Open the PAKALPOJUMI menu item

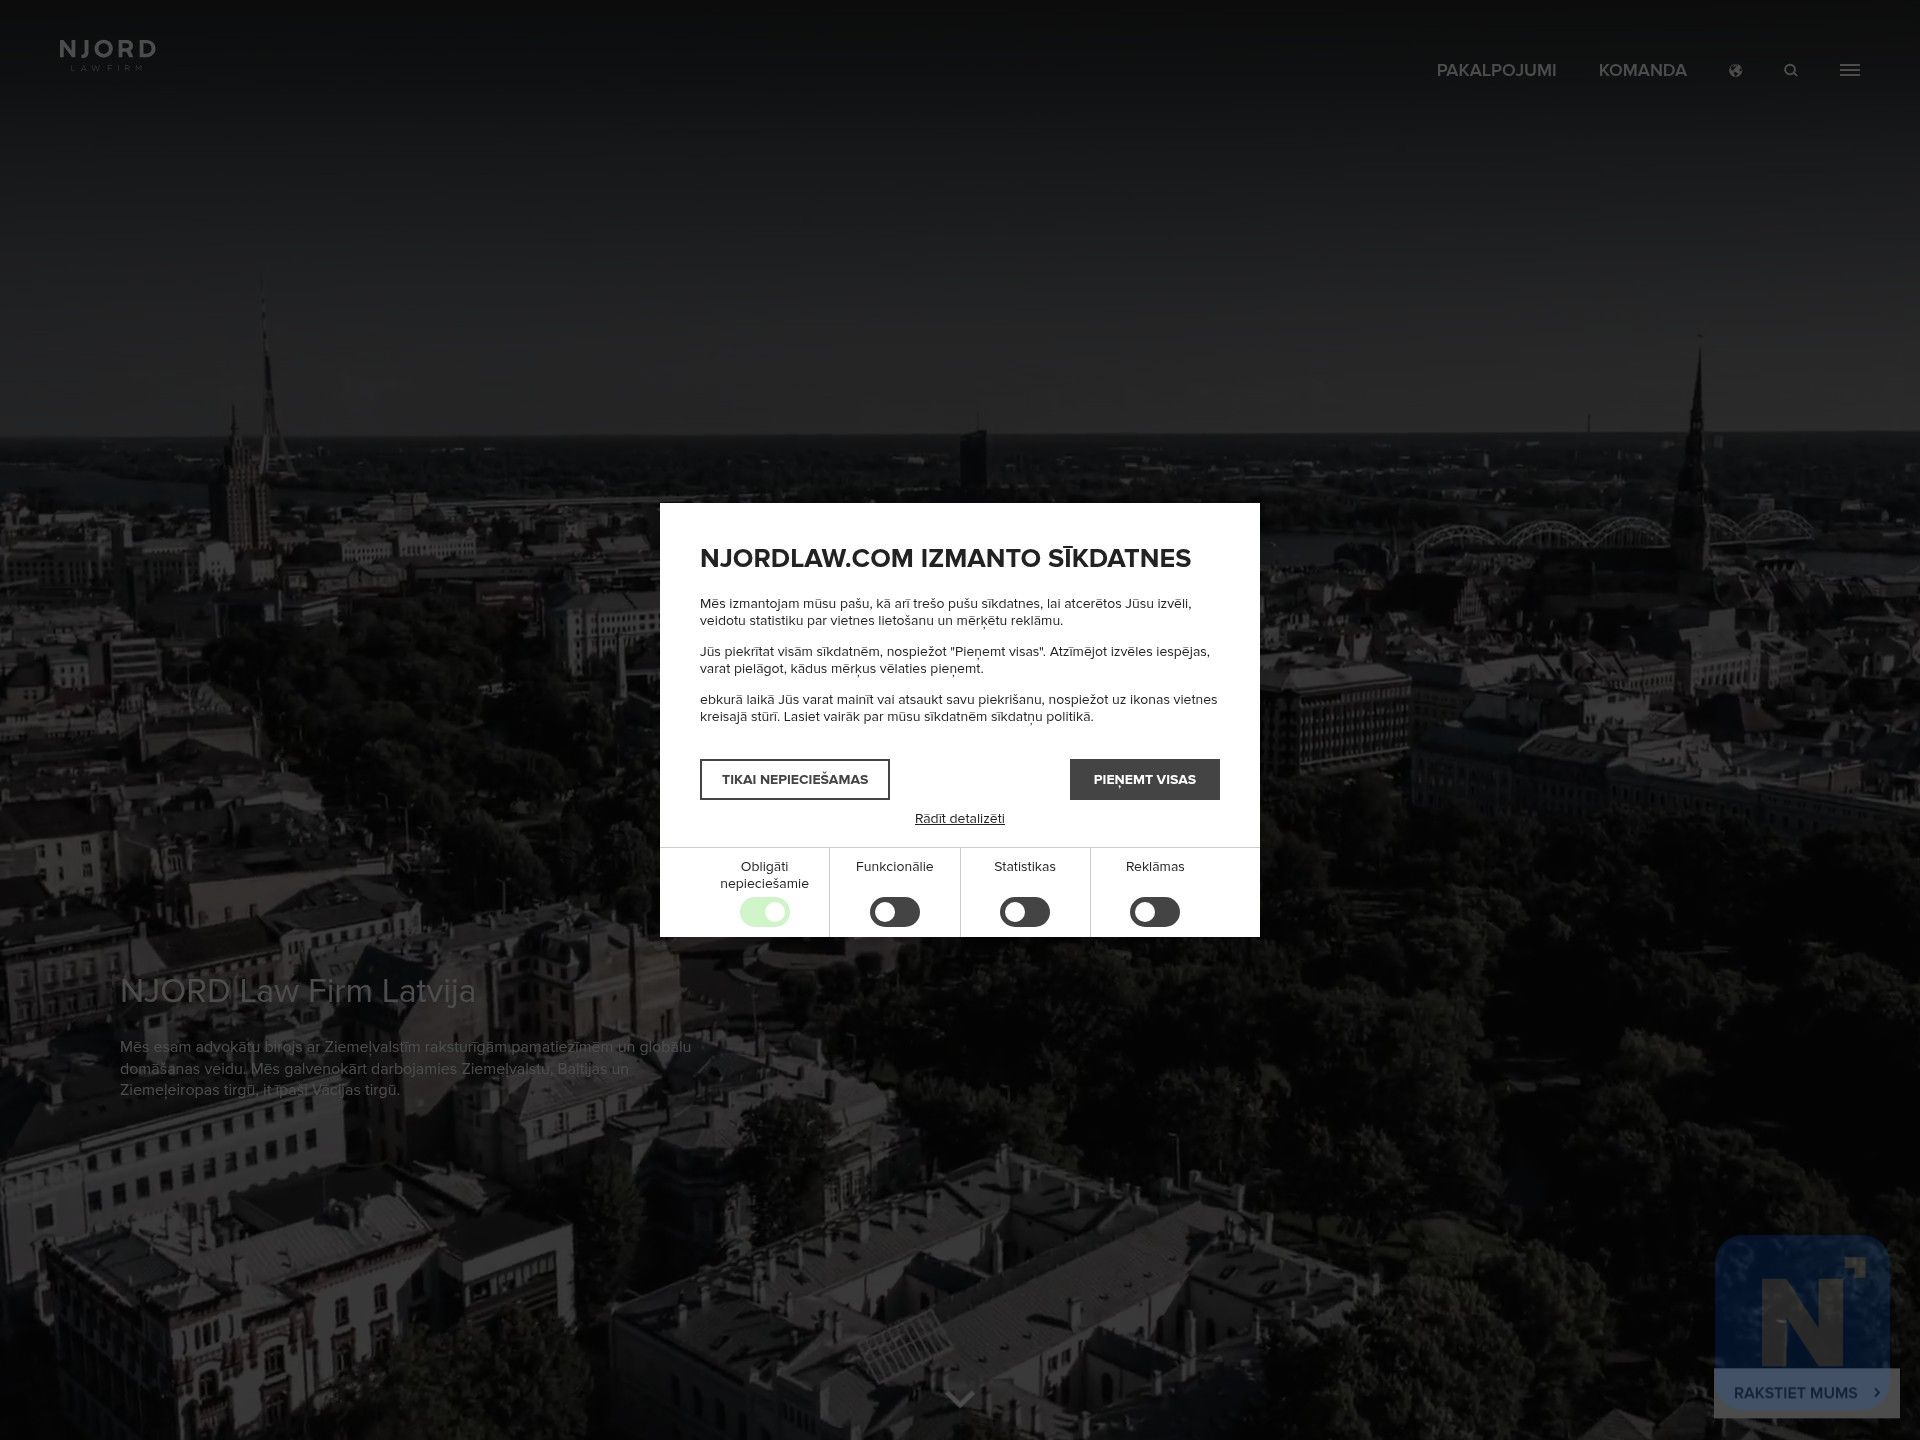coord(1496,70)
